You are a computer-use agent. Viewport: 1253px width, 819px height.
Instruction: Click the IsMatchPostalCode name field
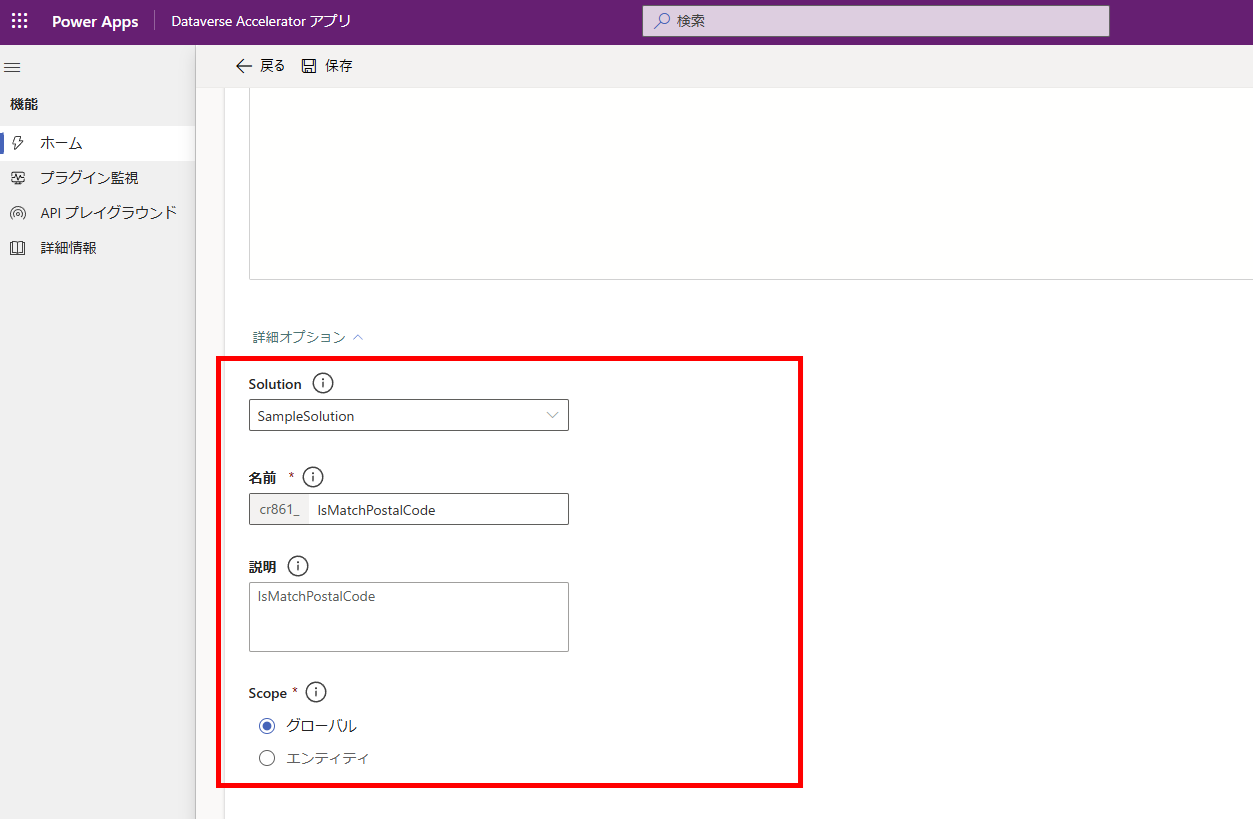pyautogui.click(x=438, y=509)
